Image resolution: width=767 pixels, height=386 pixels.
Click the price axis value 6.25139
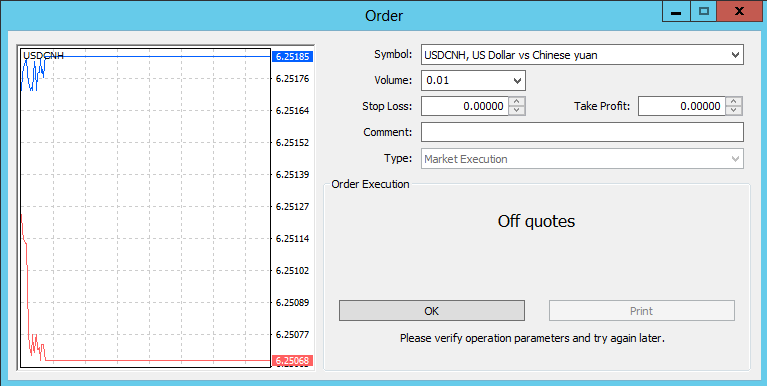click(293, 175)
